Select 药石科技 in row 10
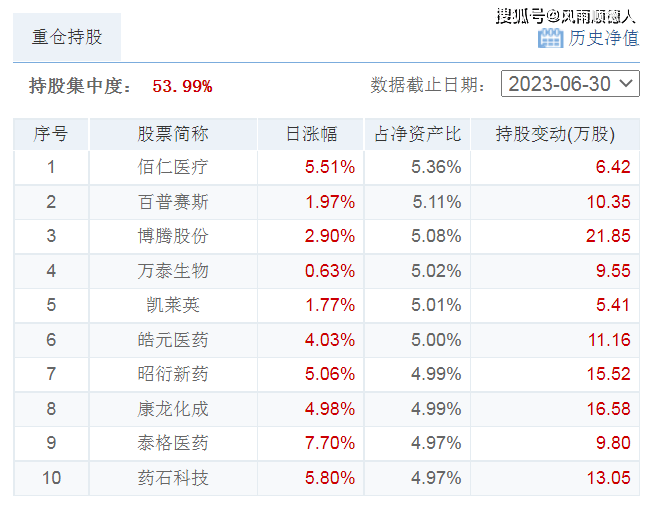 tap(173, 478)
